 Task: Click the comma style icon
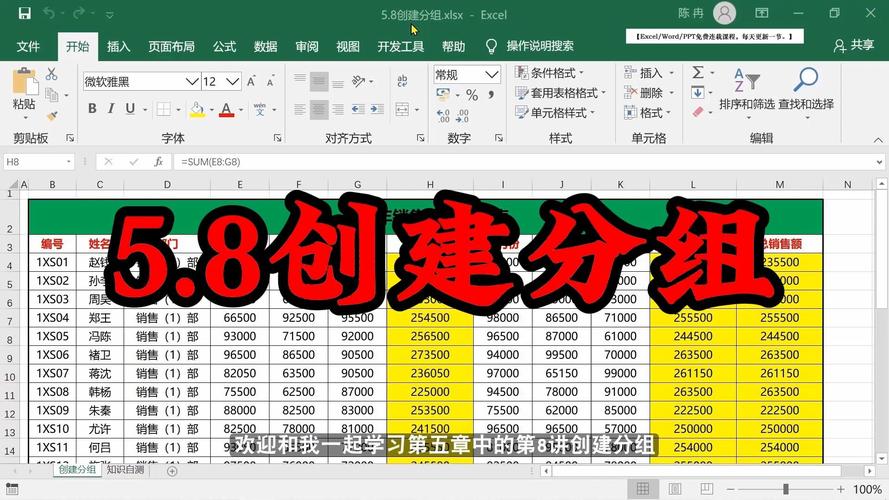pyautogui.click(x=491, y=95)
